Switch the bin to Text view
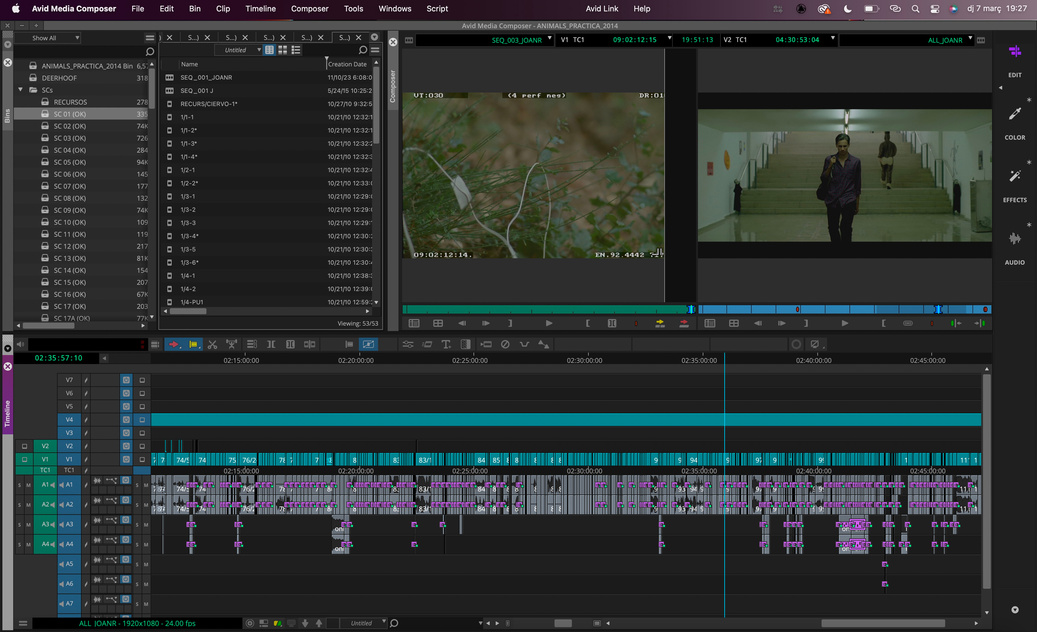1037x632 pixels. tap(269, 50)
